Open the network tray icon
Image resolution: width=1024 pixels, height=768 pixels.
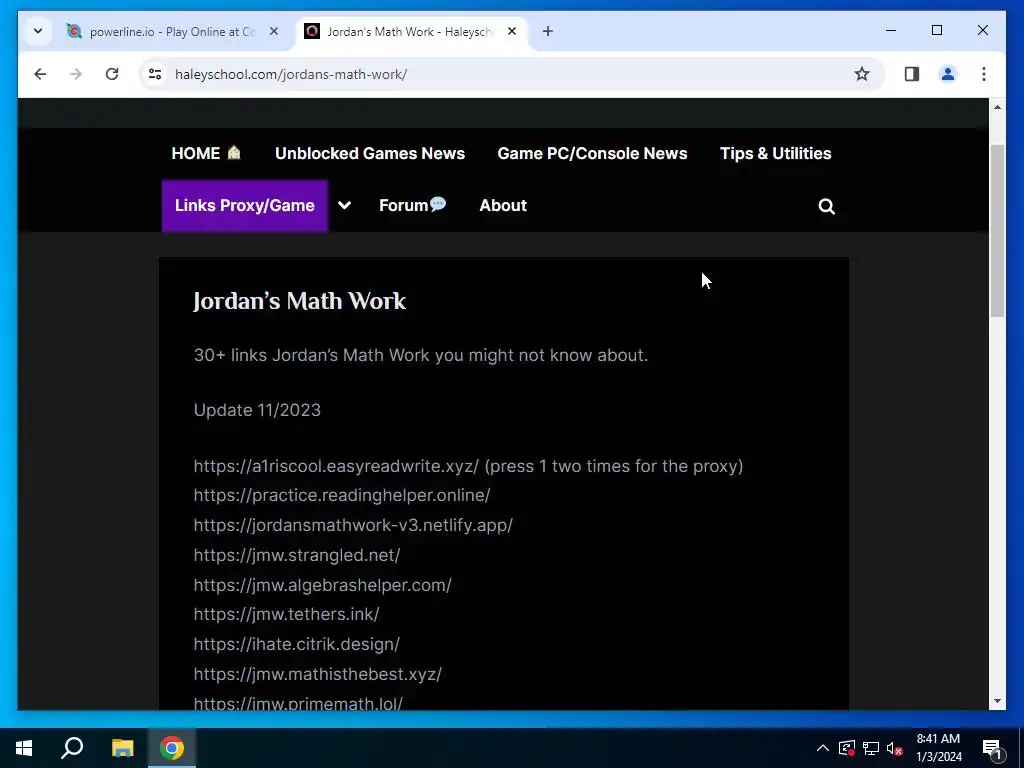tap(871, 748)
